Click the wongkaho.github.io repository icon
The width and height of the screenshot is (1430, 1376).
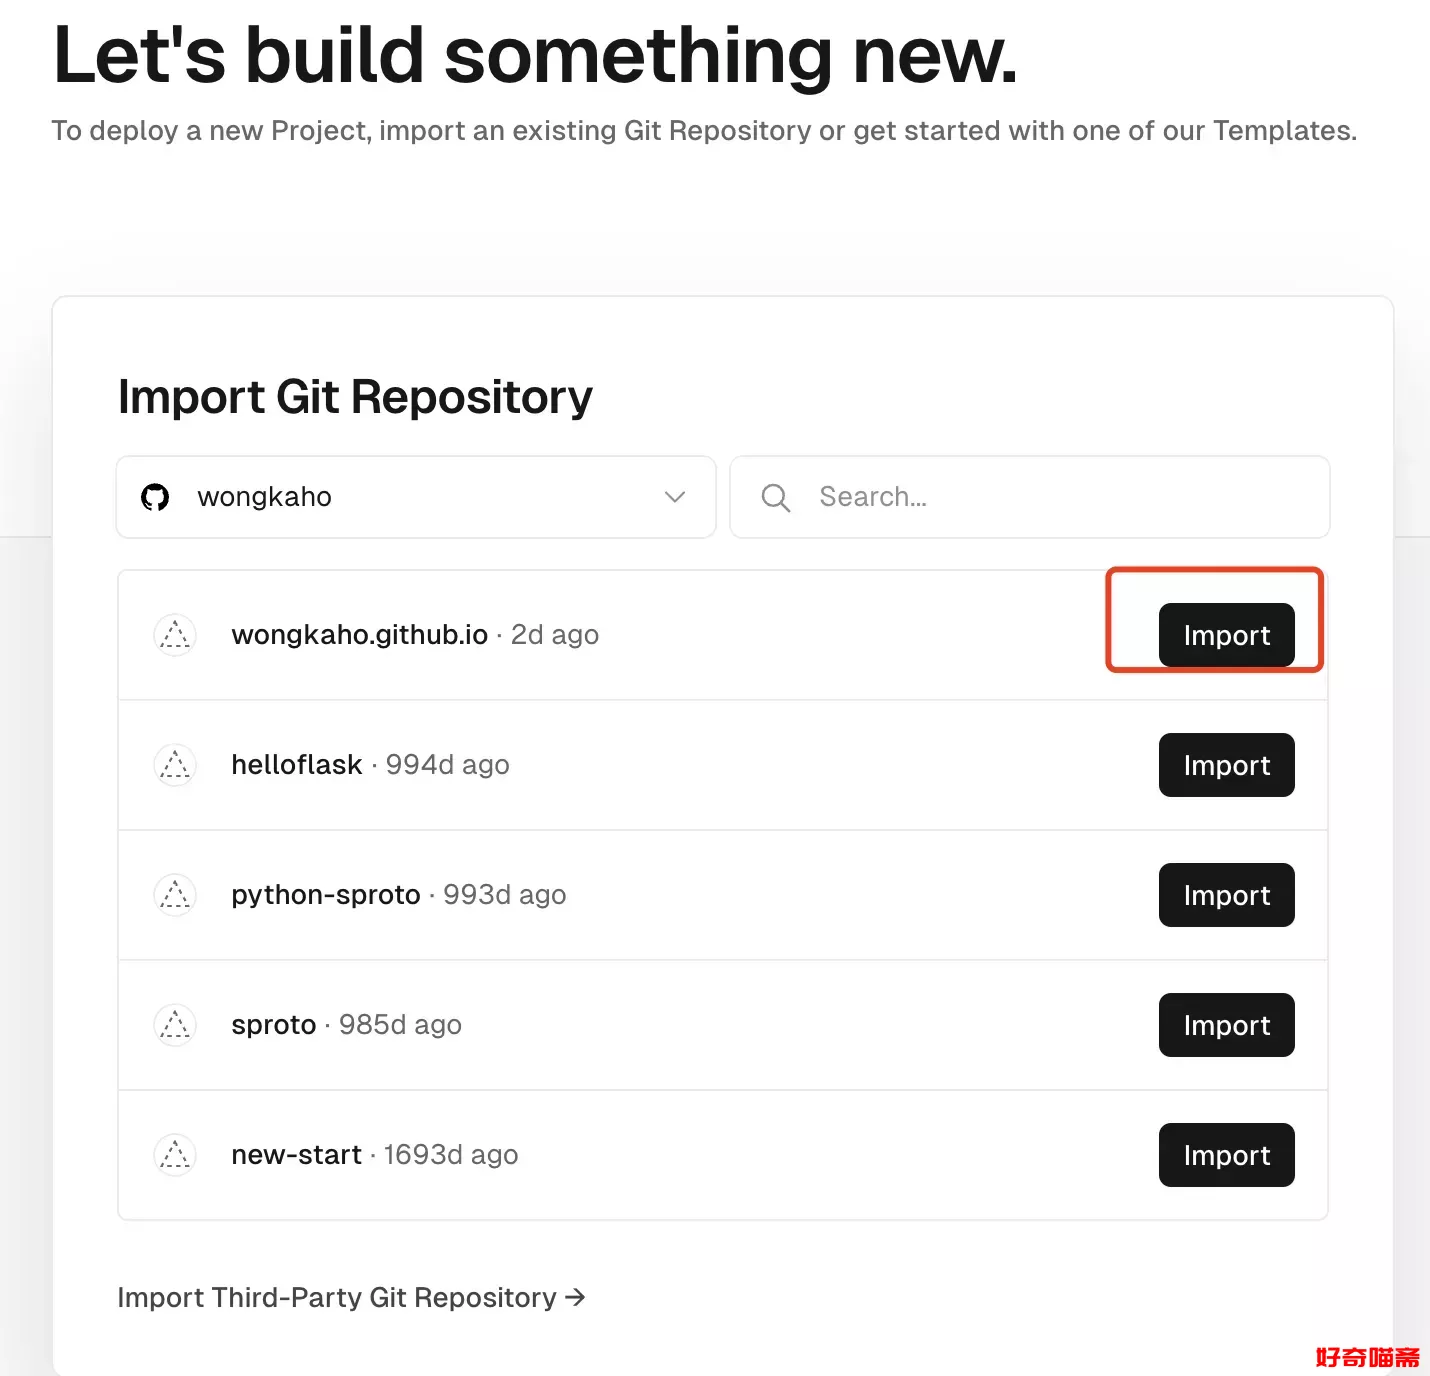175,635
